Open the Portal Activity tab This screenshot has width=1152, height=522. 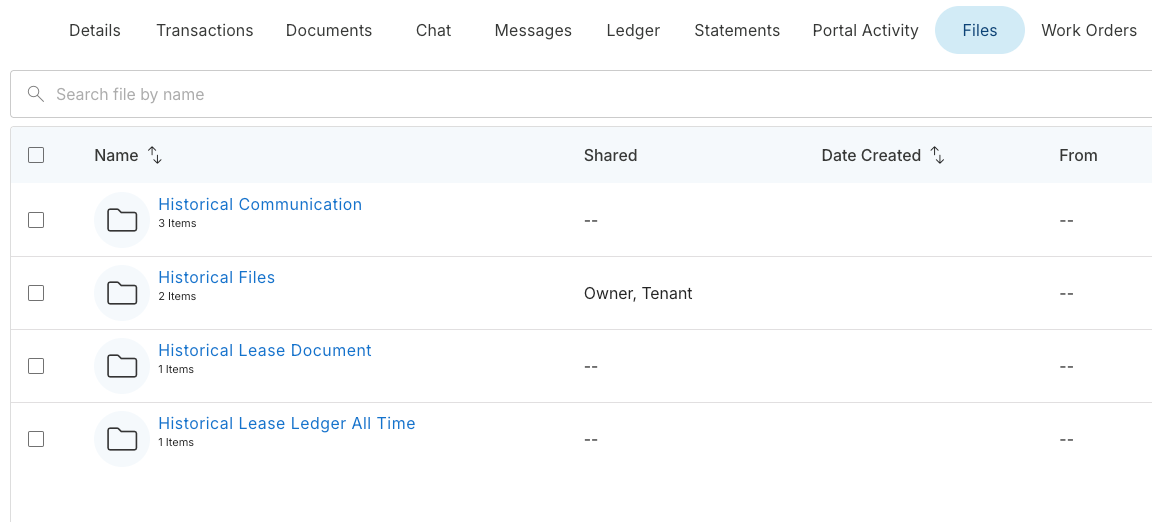pyautogui.click(x=865, y=30)
